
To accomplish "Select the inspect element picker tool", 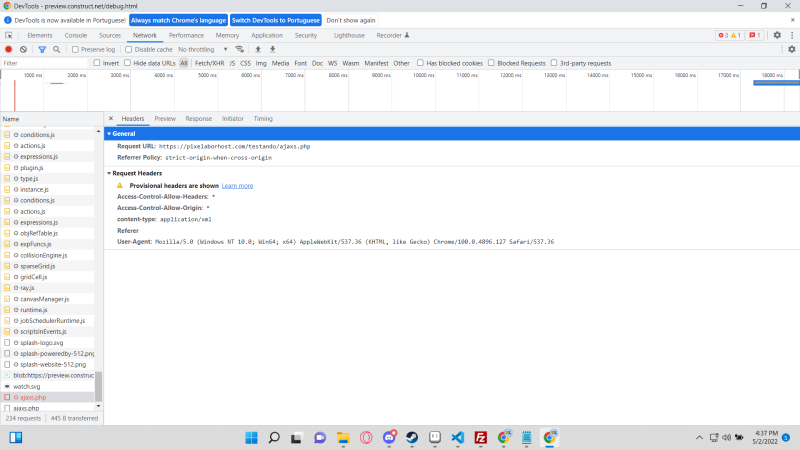I will [x=8, y=35].
